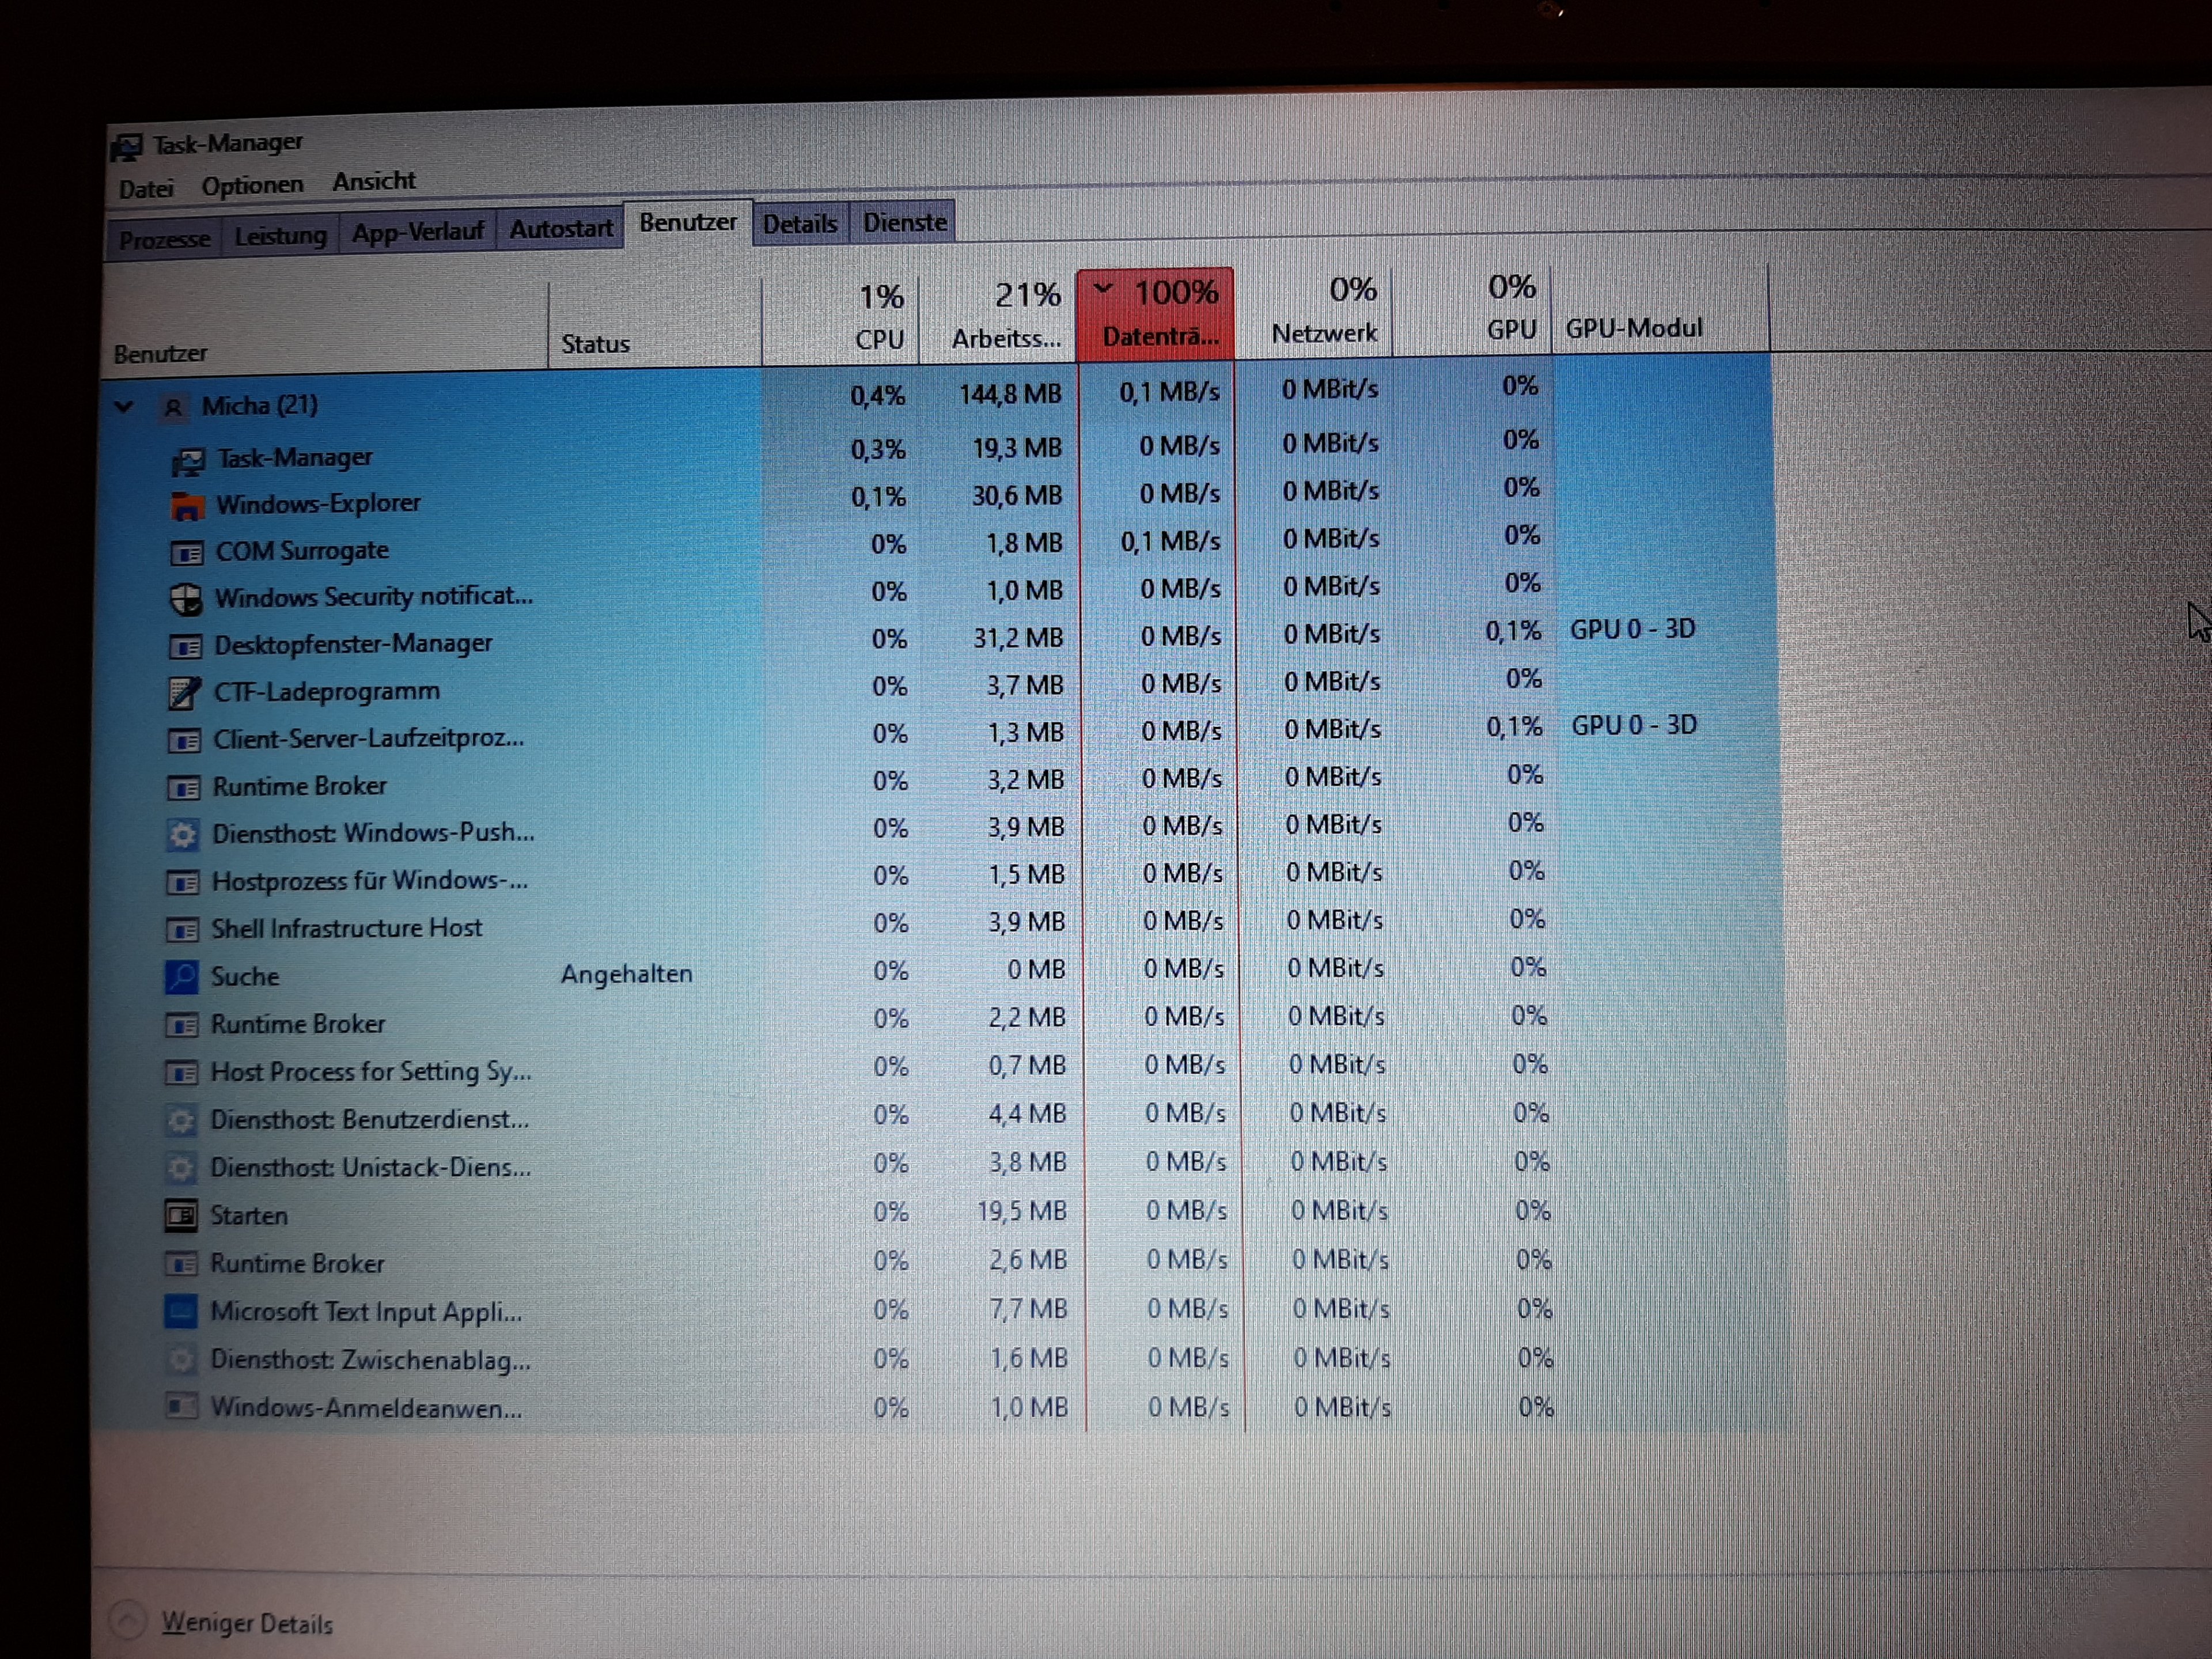Go to the Autostart tab
The image size is (2212, 1659).
[561, 229]
